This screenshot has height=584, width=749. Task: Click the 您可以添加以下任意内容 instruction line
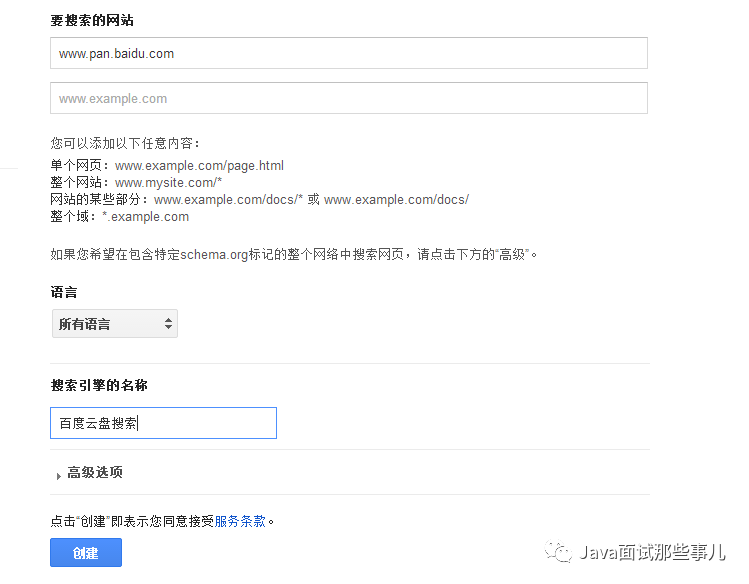(125, 144)
